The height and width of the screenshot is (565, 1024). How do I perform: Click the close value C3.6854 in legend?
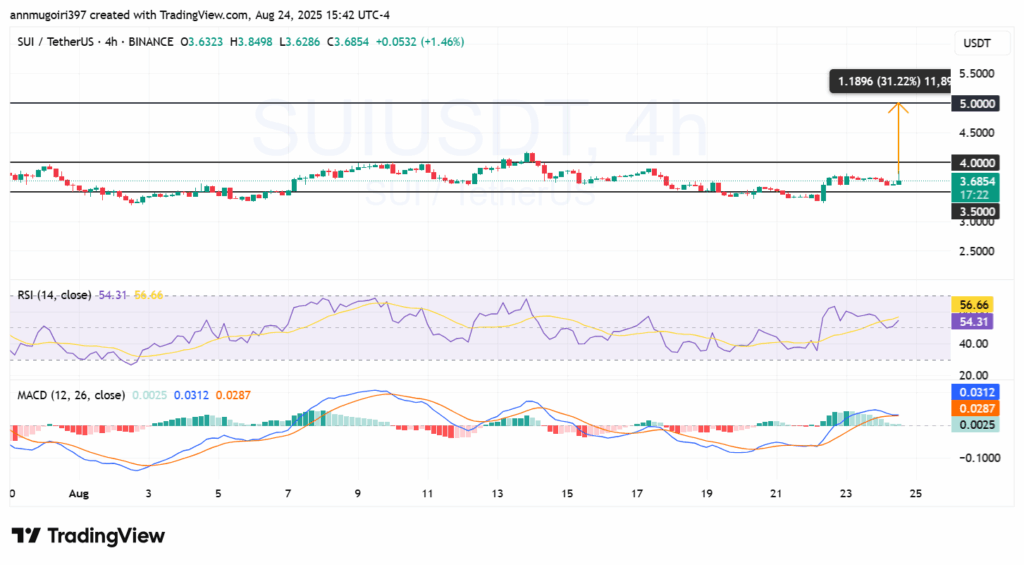(347, 42)
